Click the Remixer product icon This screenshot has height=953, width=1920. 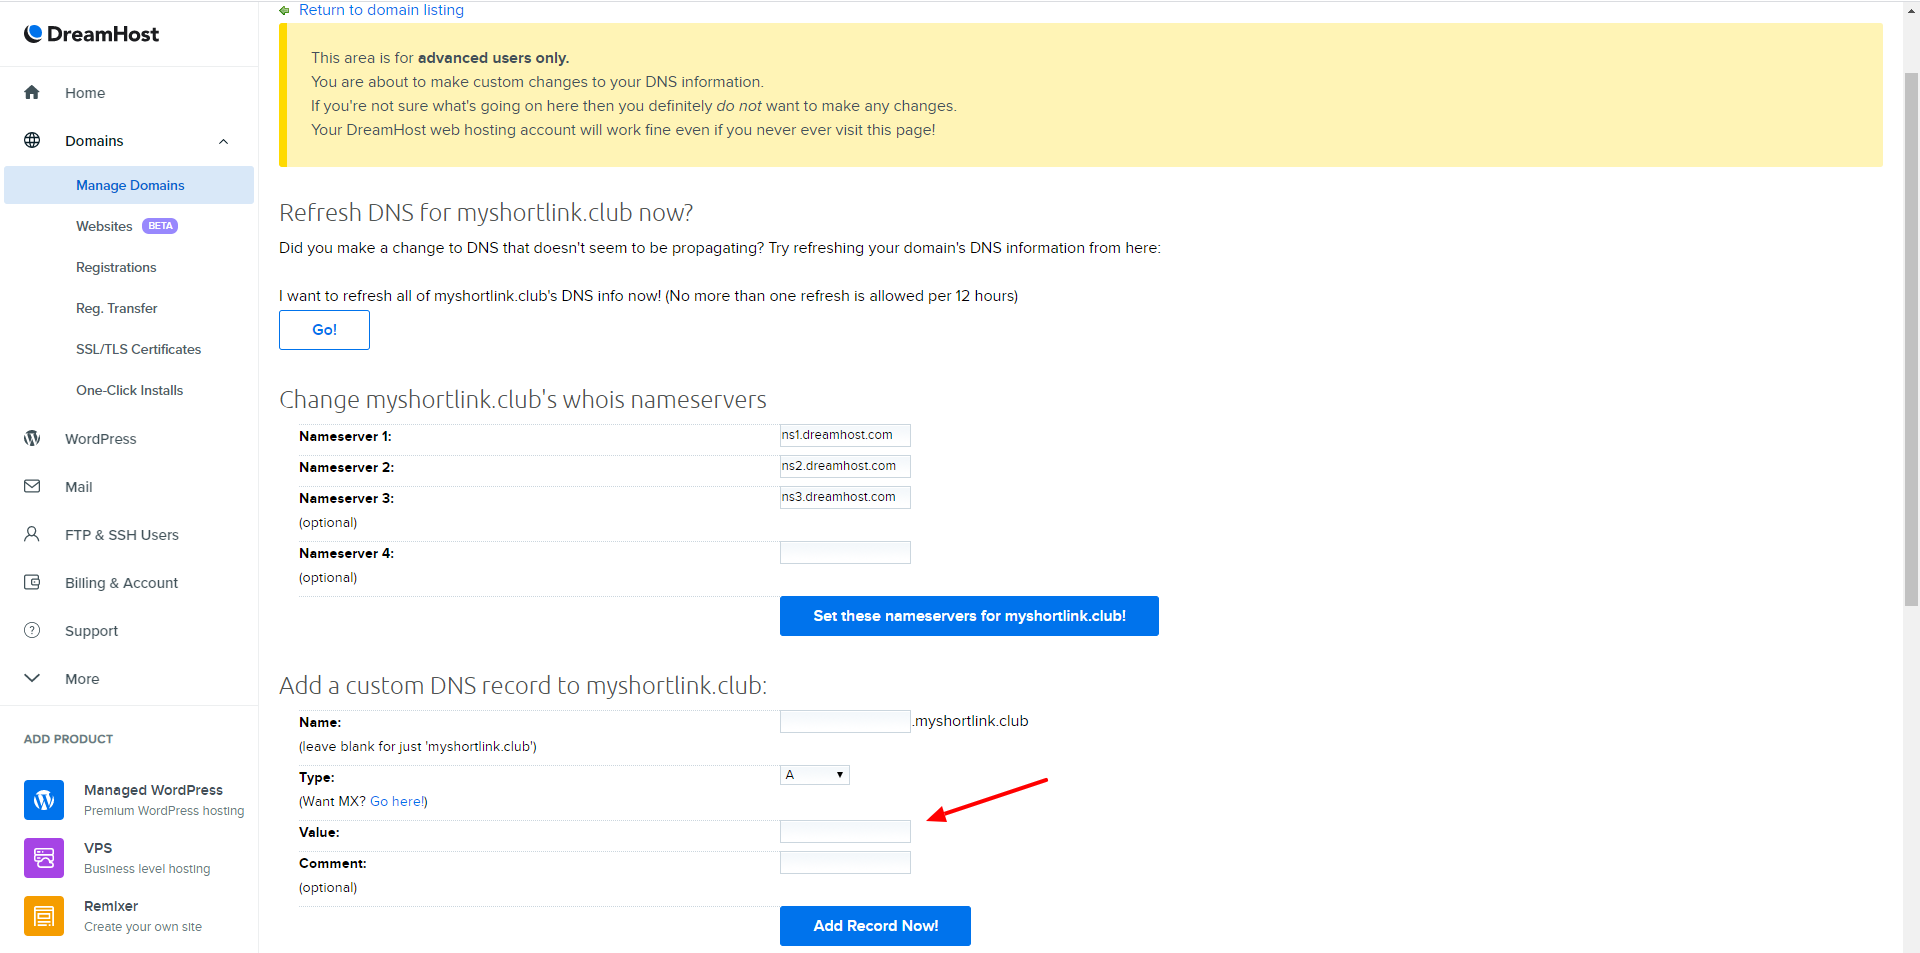(44, 916)
